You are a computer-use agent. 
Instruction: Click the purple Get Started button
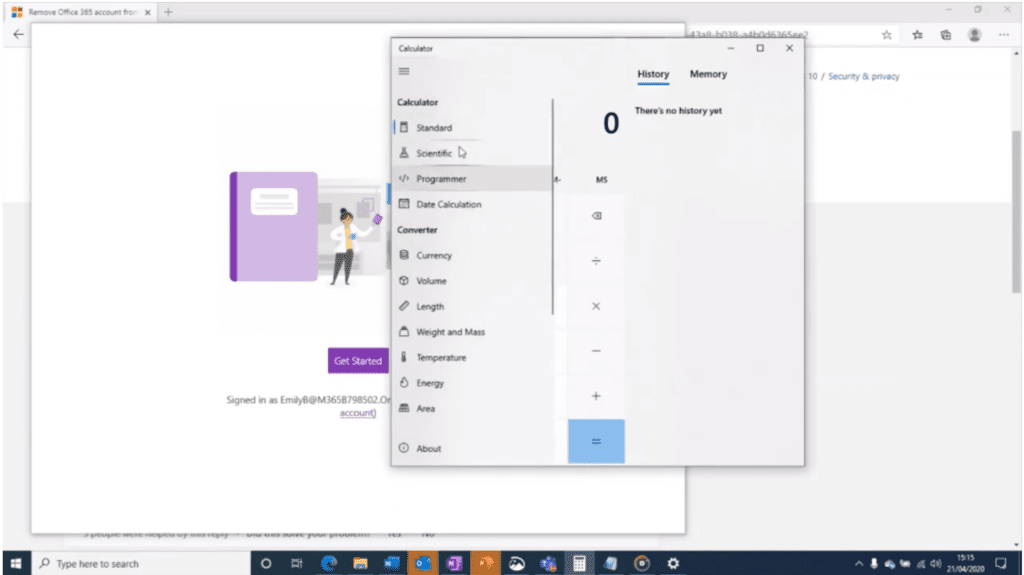358,361
